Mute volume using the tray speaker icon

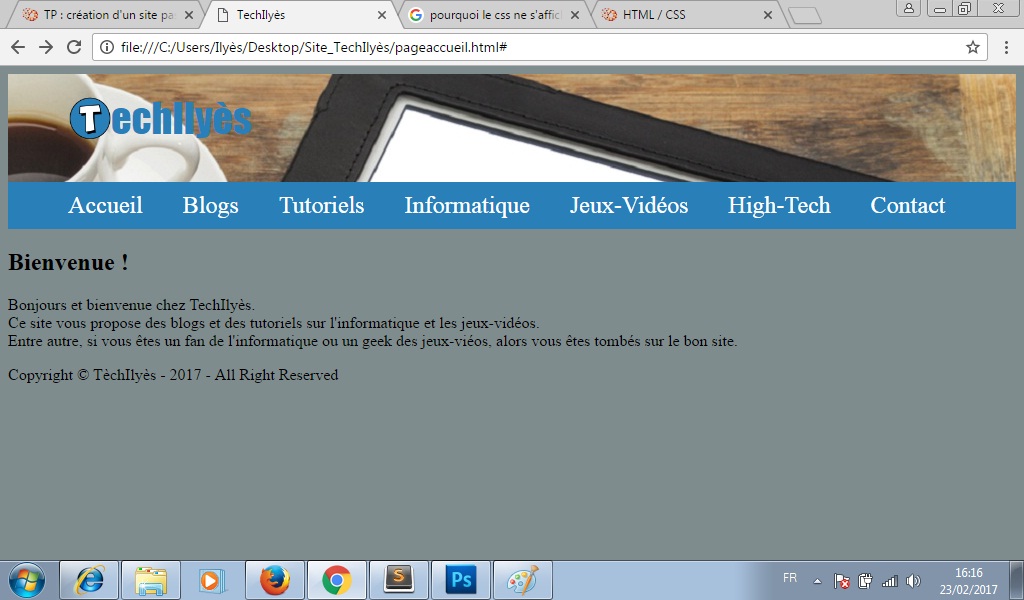click(x=913, y=580)
